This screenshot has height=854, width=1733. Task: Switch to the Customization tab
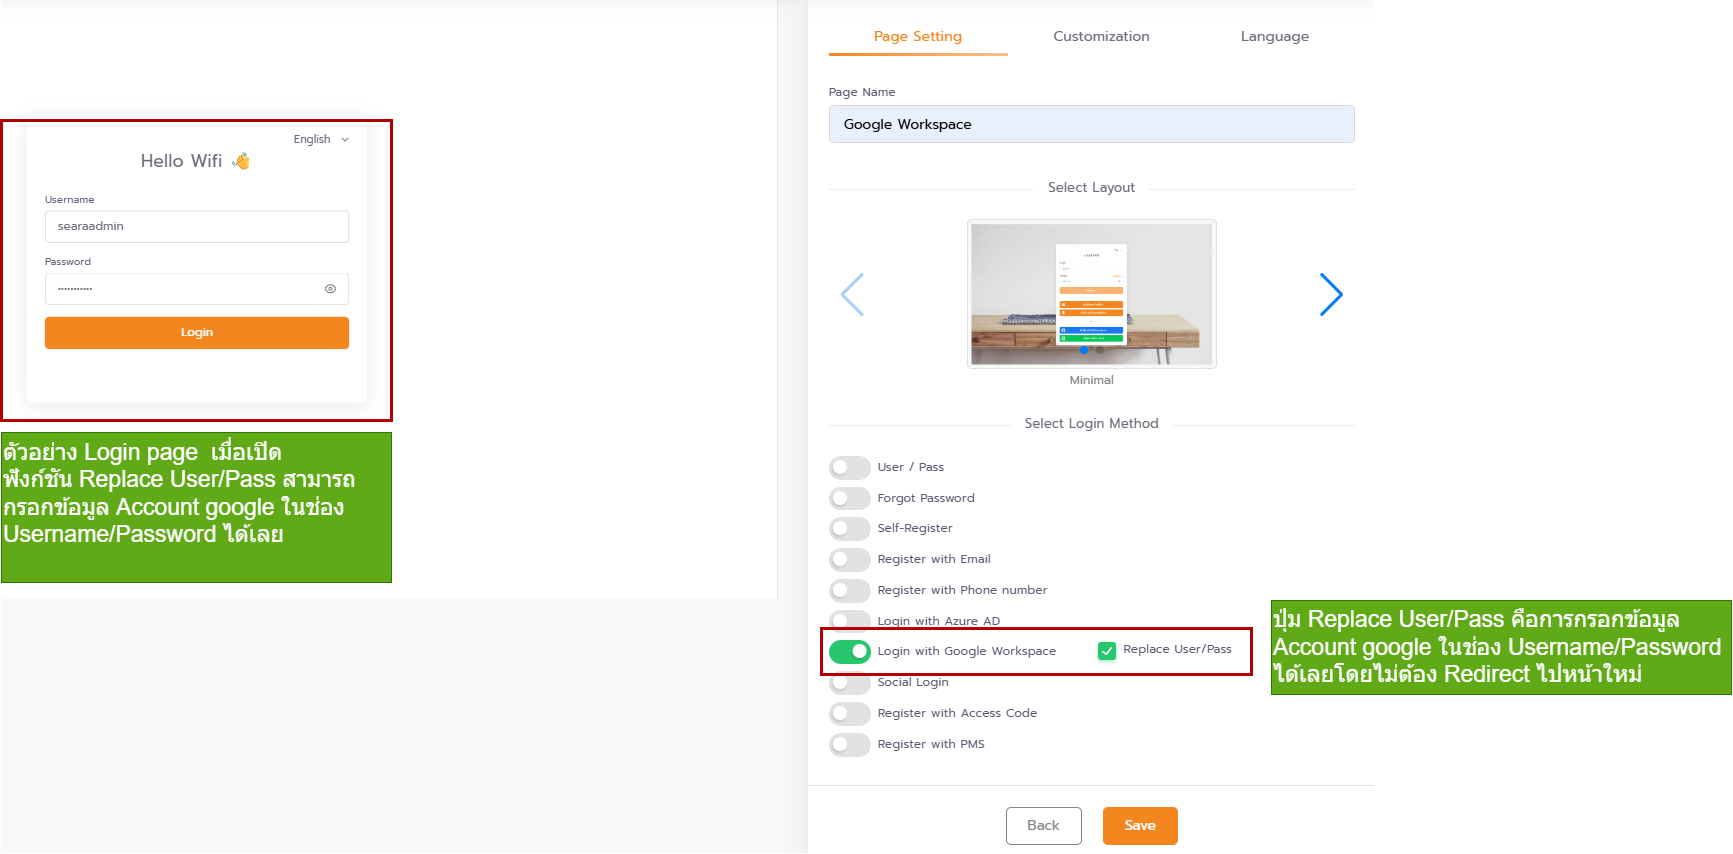pyautogui.click(x=1101, y=37)
